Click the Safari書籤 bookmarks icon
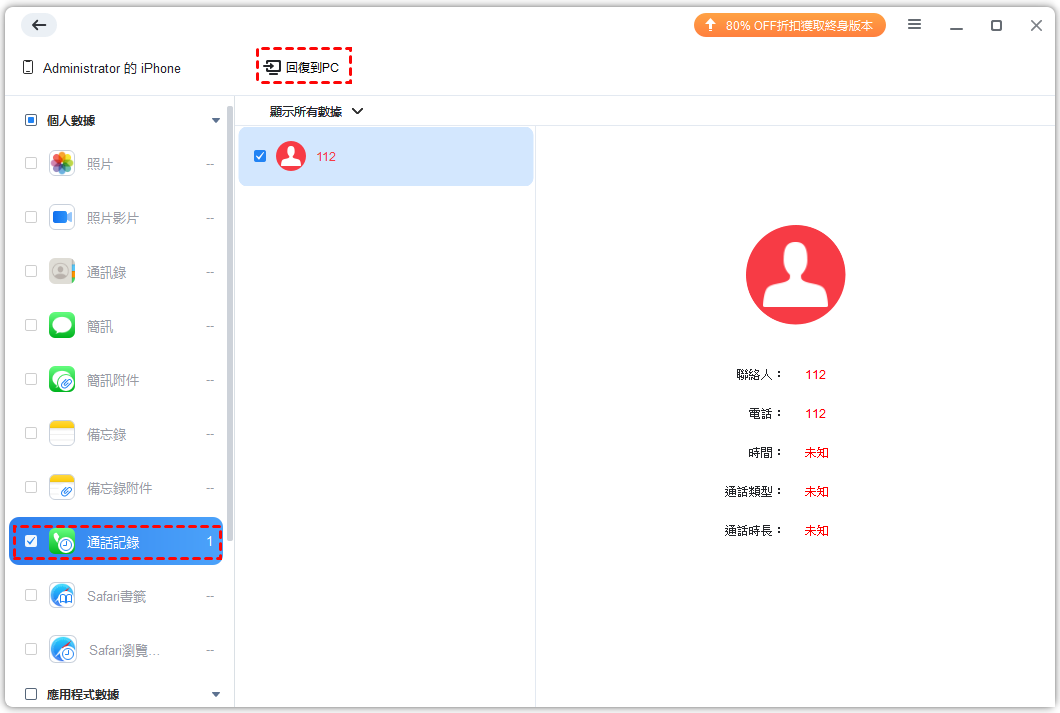The height and width of the screenshot is (713, 1060). click(62, 596)
